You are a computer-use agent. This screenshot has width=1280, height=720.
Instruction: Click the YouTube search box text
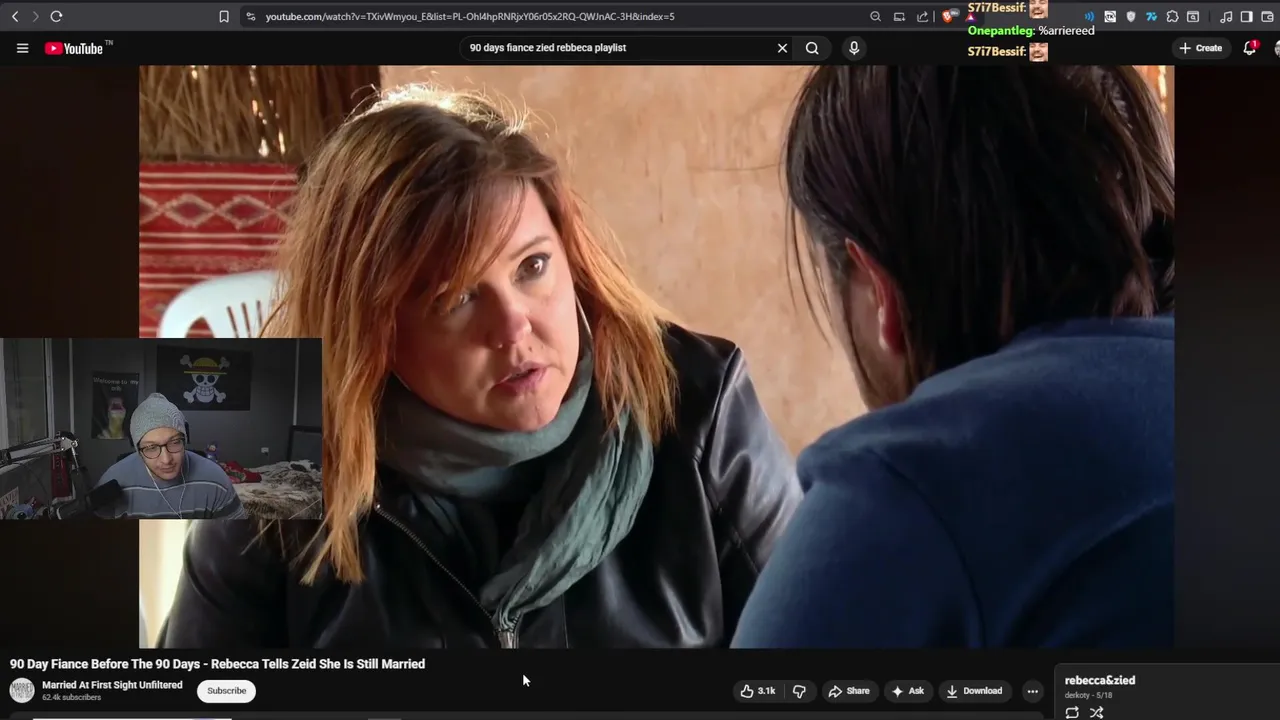tap(548, 48)
